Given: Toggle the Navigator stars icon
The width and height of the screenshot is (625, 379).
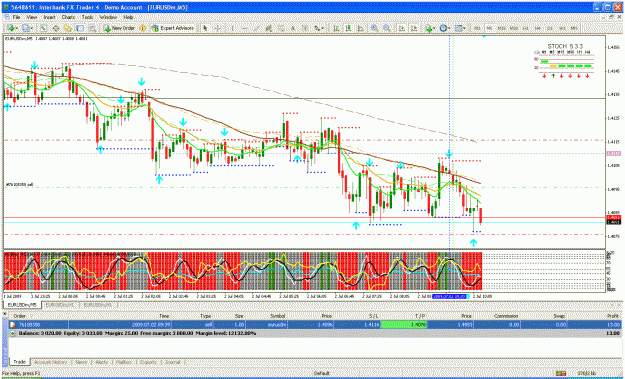Looking at the screenshot, I should click(x=67, y=28).
